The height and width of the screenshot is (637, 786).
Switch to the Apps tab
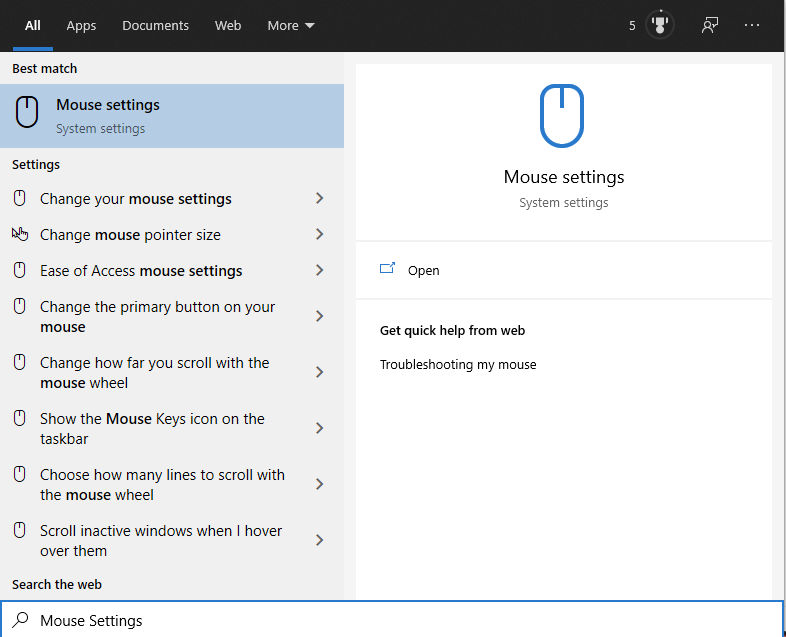pos(81,25)
